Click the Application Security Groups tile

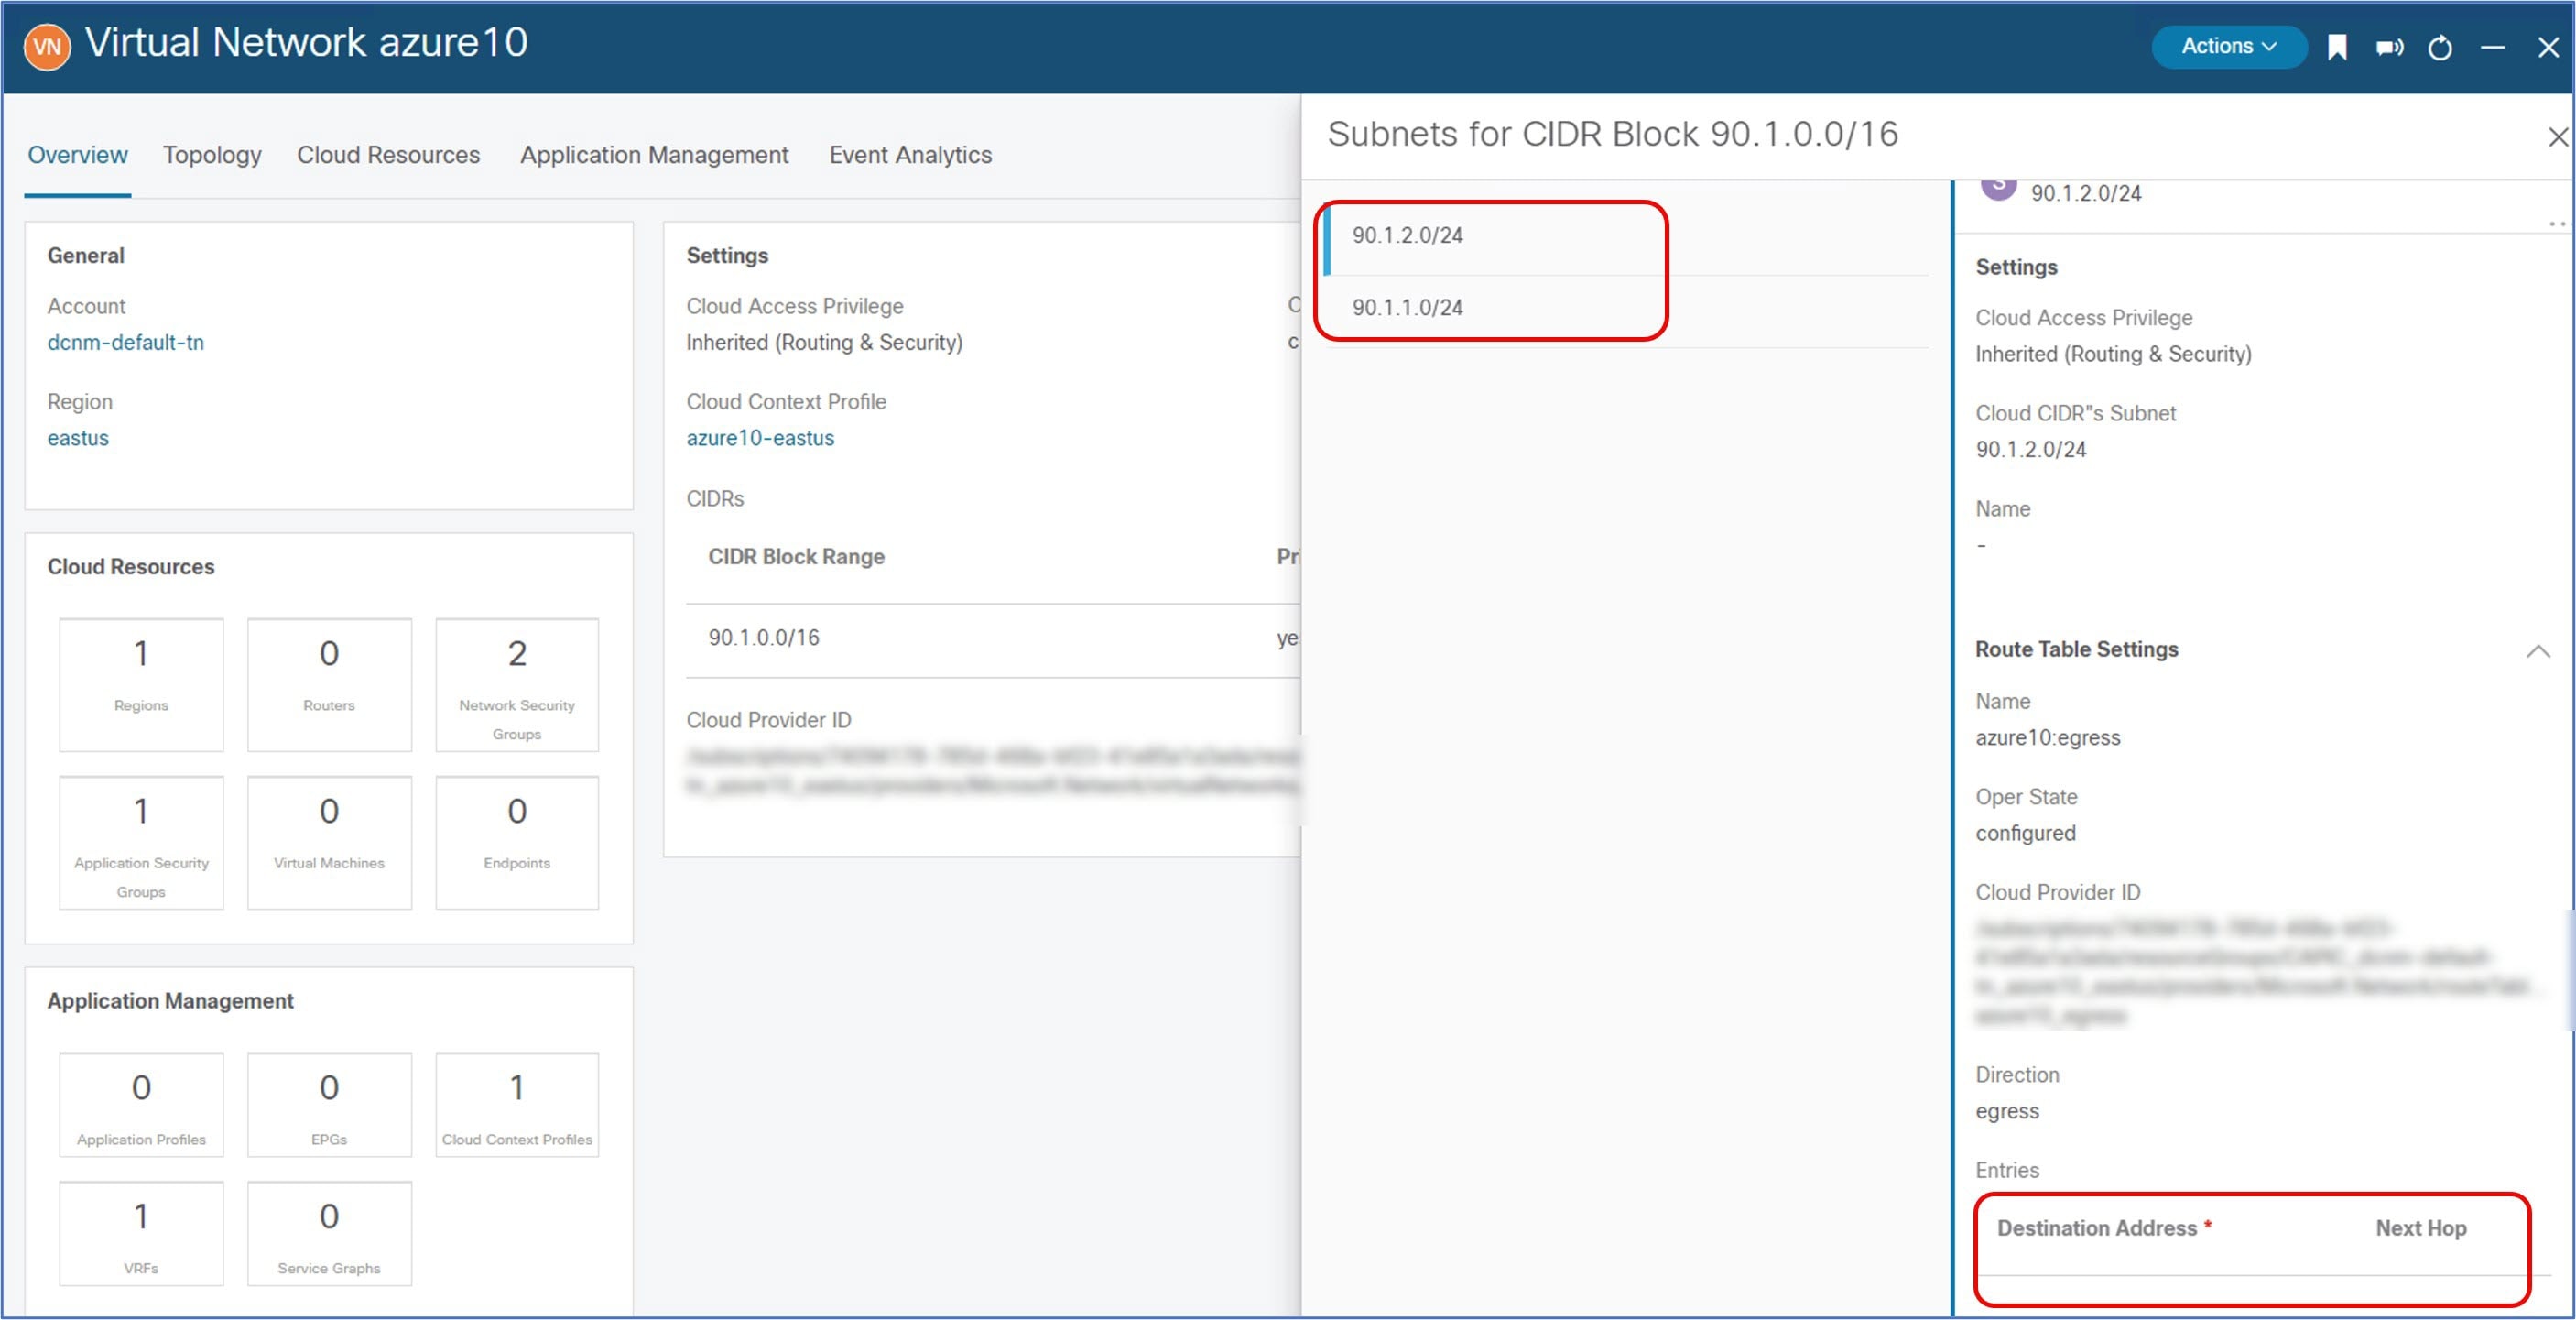(x=141, y=842)
